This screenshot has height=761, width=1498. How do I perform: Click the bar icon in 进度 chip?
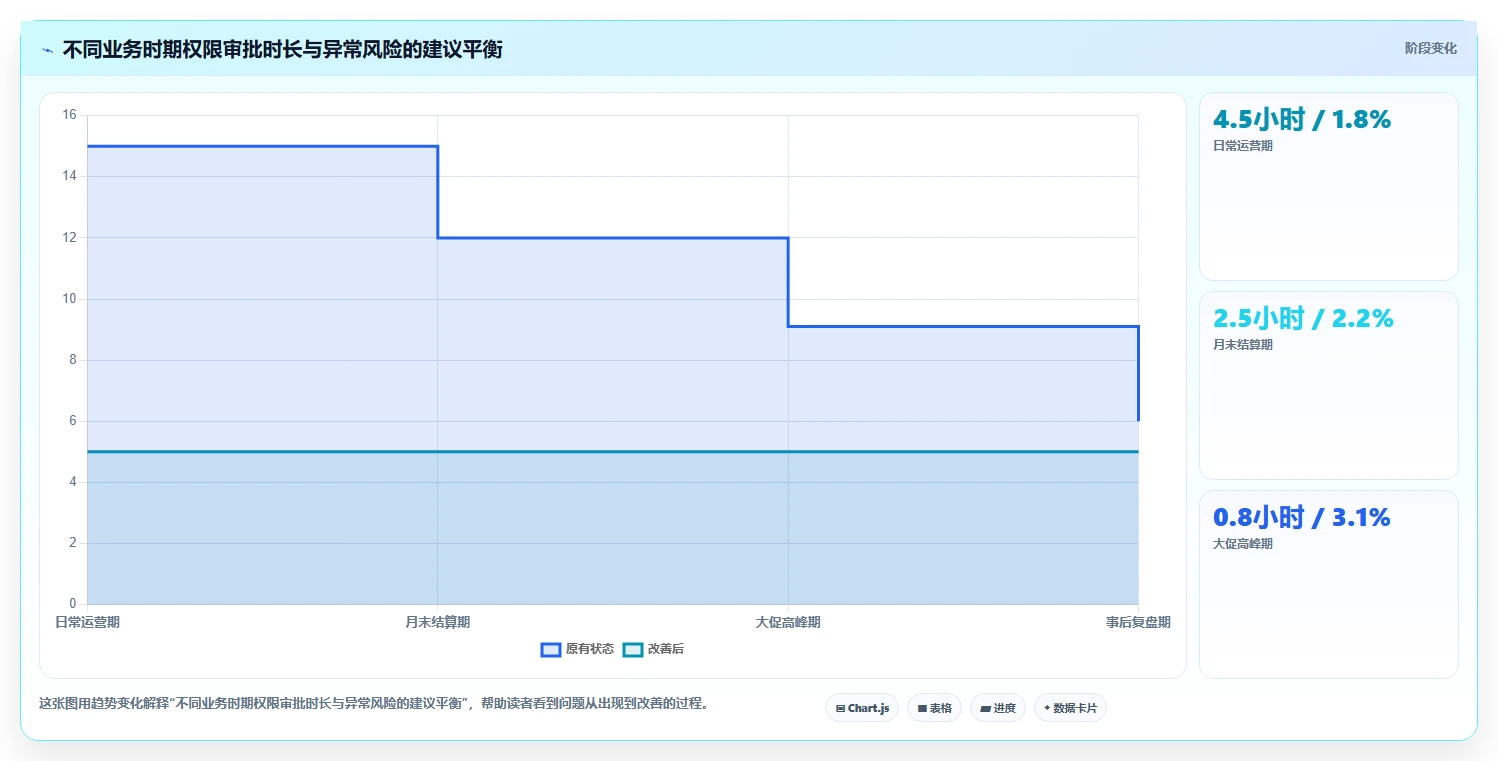click(x=985, y=708)
